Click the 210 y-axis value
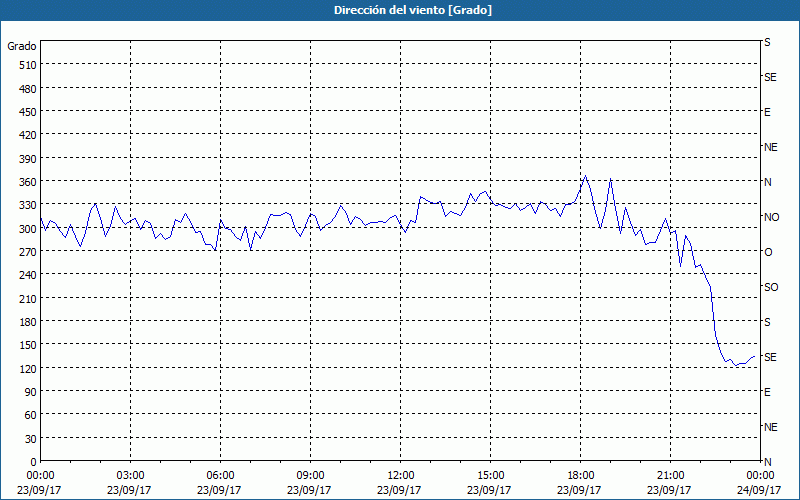800x500 pixels. coord(28,298)
